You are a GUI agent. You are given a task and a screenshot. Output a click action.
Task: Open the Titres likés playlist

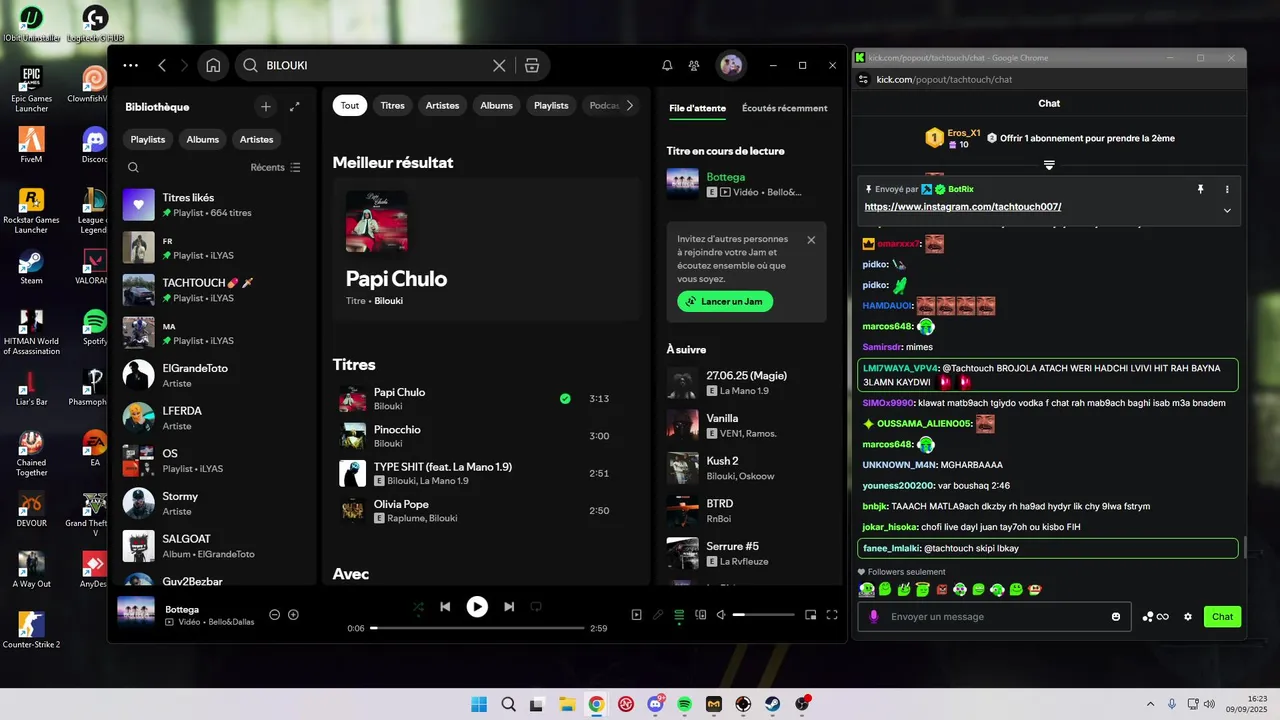[216, 205]
